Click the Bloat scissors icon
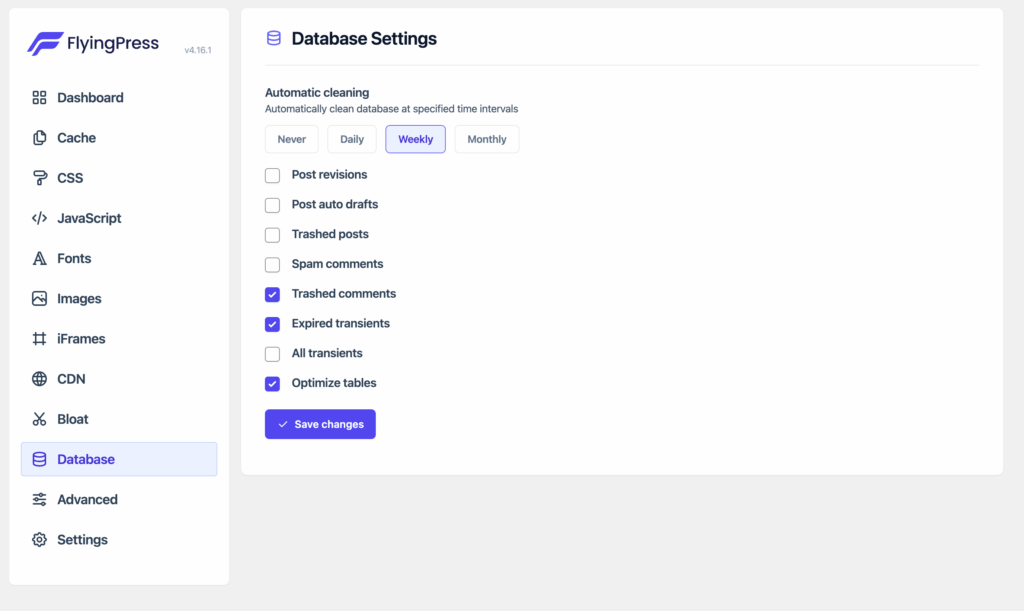 click(39, 418)
